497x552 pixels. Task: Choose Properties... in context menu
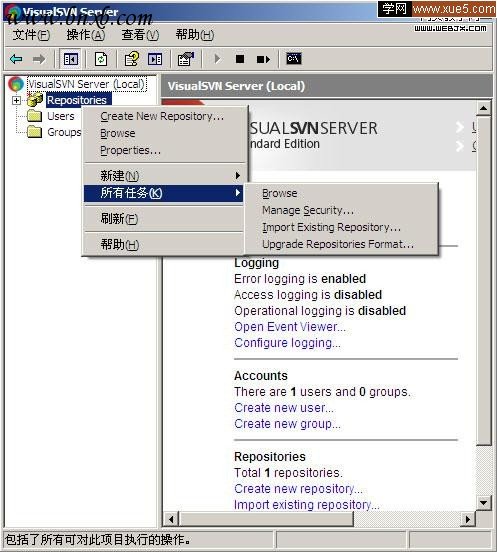[164, 150]
